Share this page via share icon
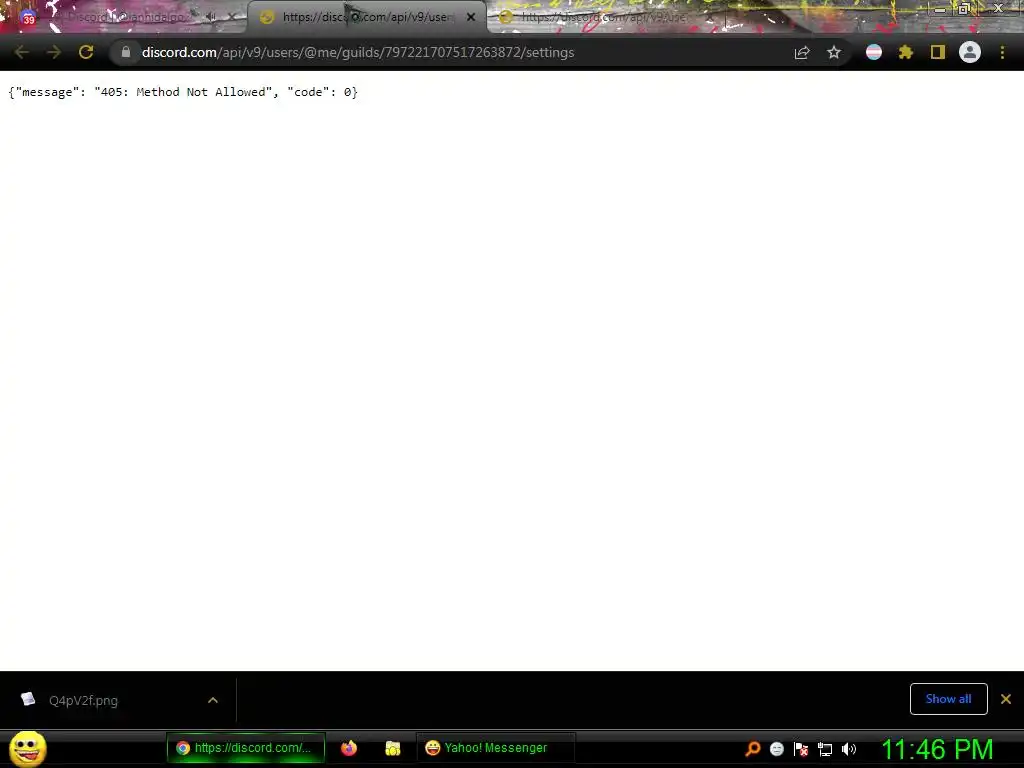The image size is (1024, 768). (802, 52)
